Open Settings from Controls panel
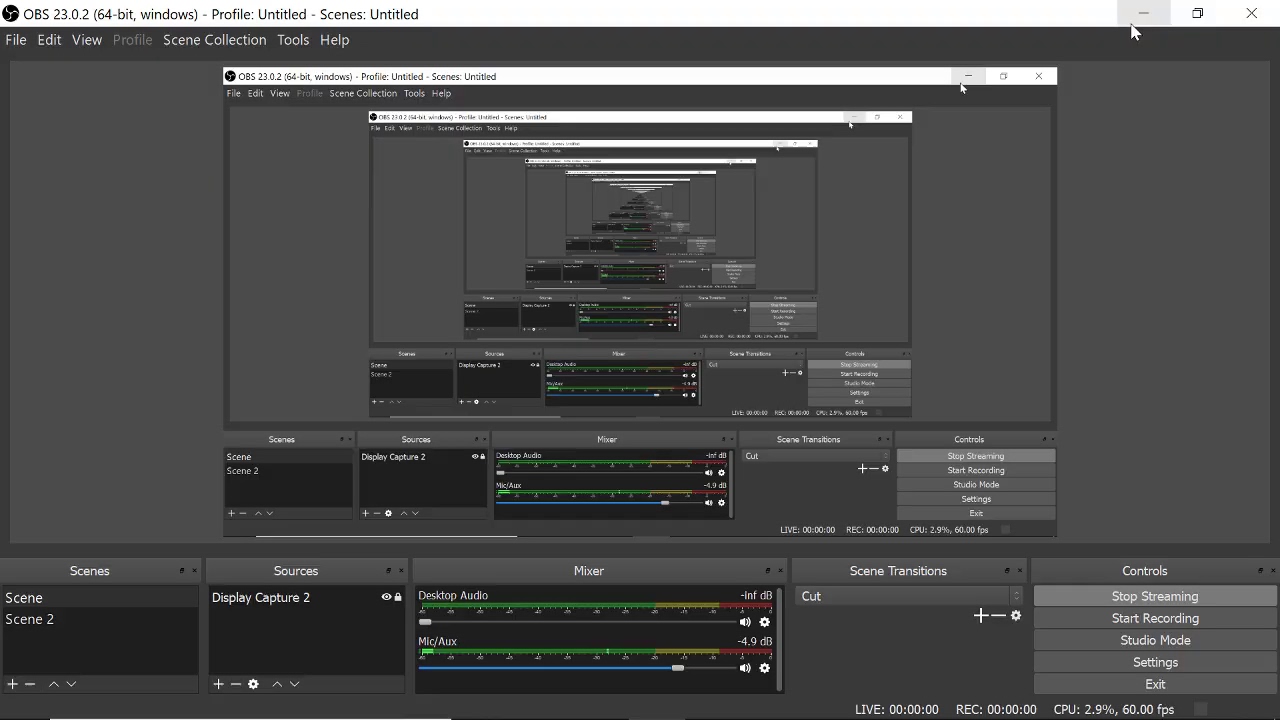This screenshot has height=720, width=1280. pyautogui.click(x=1155, y=662)
